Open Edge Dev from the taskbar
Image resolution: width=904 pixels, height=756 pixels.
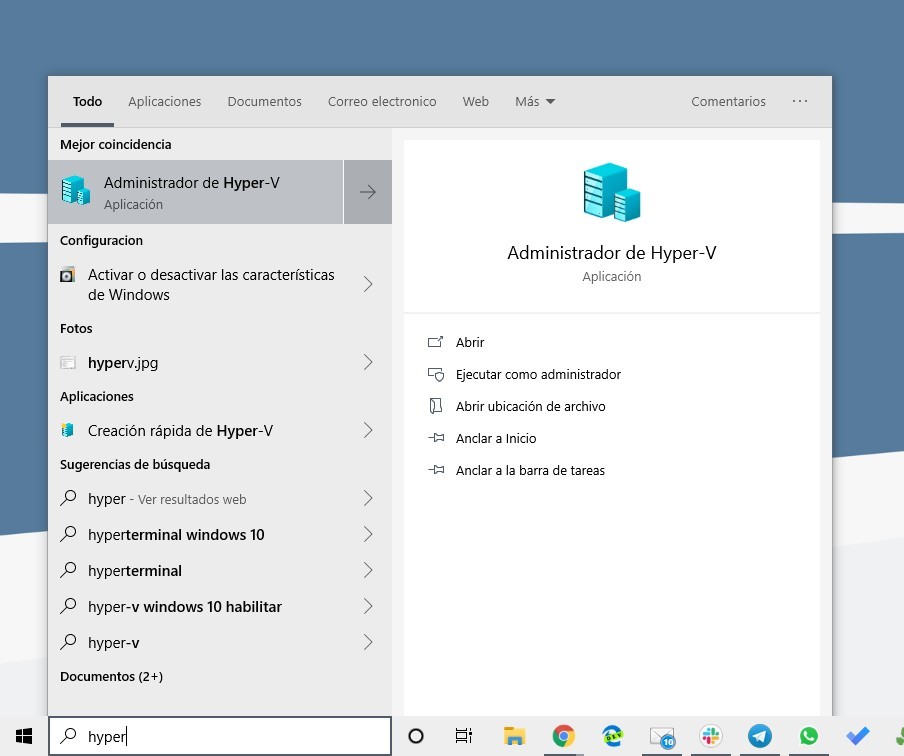[x=612, y=736]
